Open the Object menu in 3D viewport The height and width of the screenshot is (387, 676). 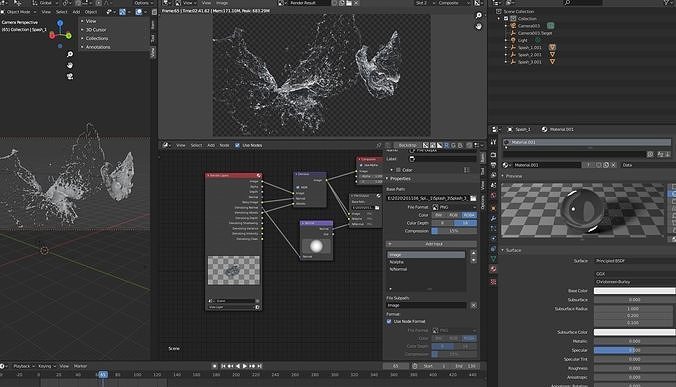91,12
